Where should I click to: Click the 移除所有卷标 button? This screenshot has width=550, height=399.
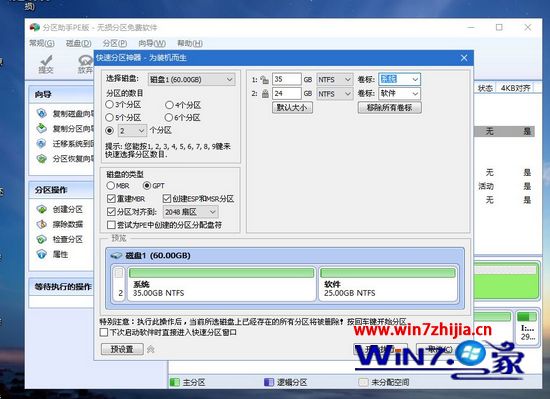click(389, 107)
